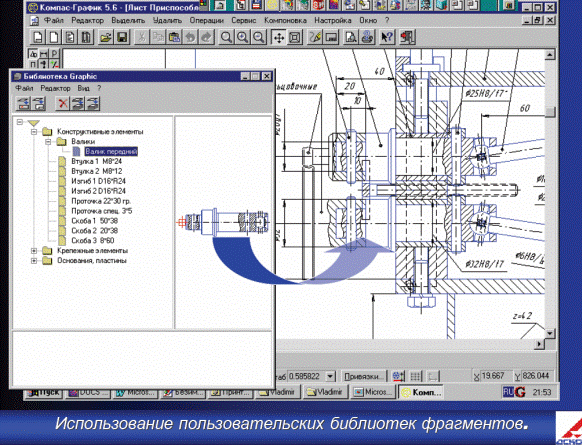Image resolution: width=582 pixels, height=445 pixels.
Task: Cut selection with the scissors icon
Action: tap(141, 37)
